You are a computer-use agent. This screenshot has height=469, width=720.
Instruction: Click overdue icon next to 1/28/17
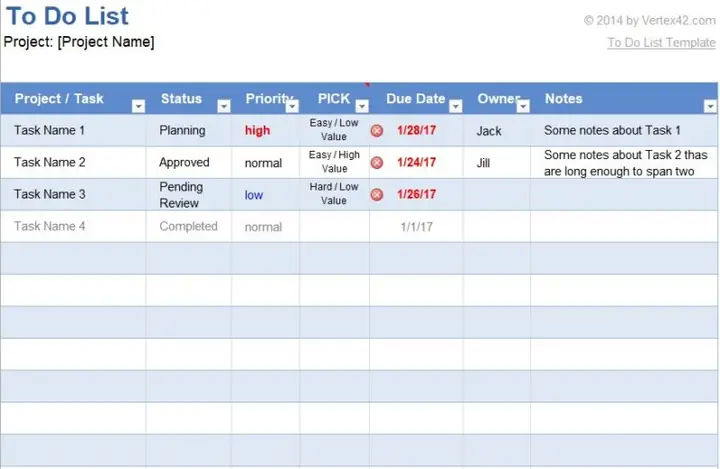tap(377, 131)
